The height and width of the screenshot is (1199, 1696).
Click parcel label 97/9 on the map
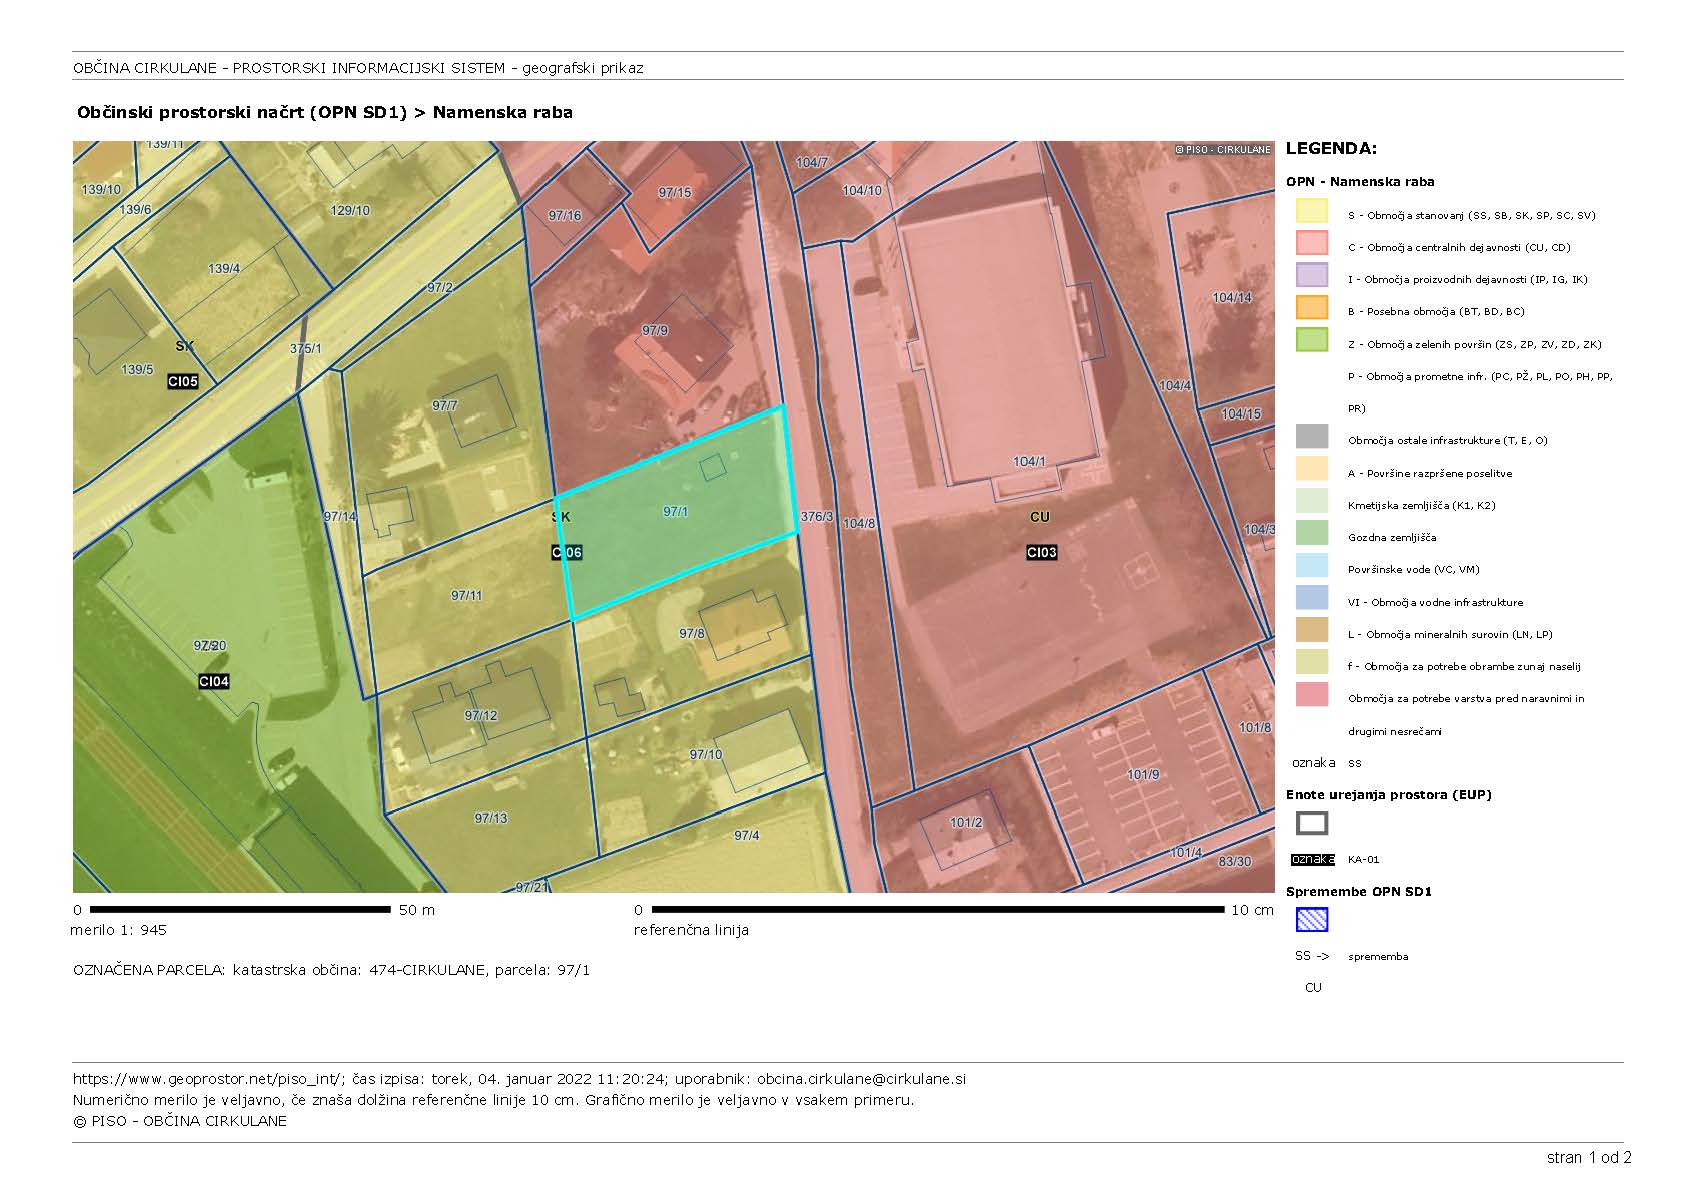point(655,331)
